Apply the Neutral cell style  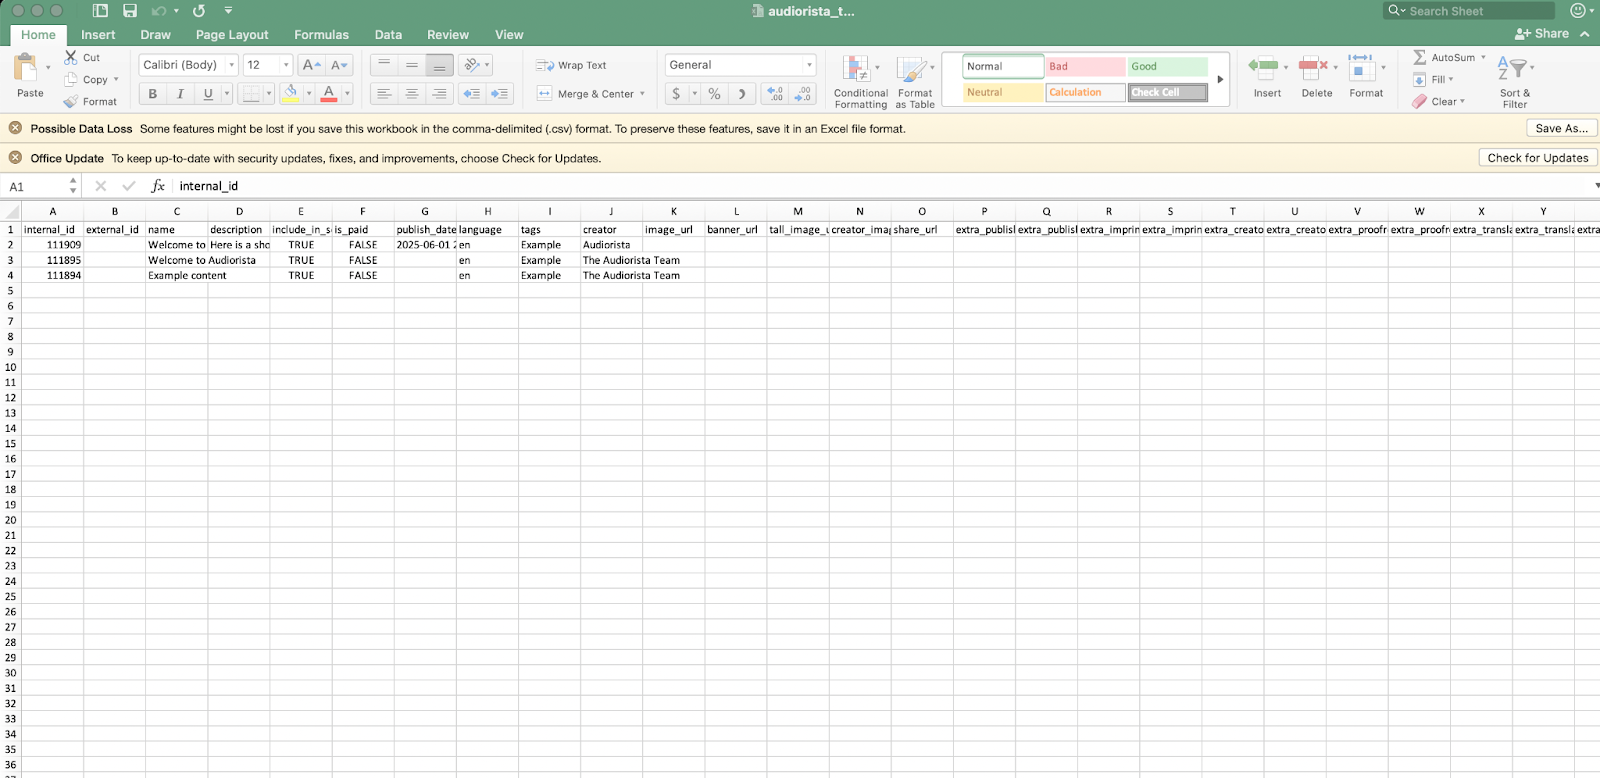click(x=1003, y=92)
